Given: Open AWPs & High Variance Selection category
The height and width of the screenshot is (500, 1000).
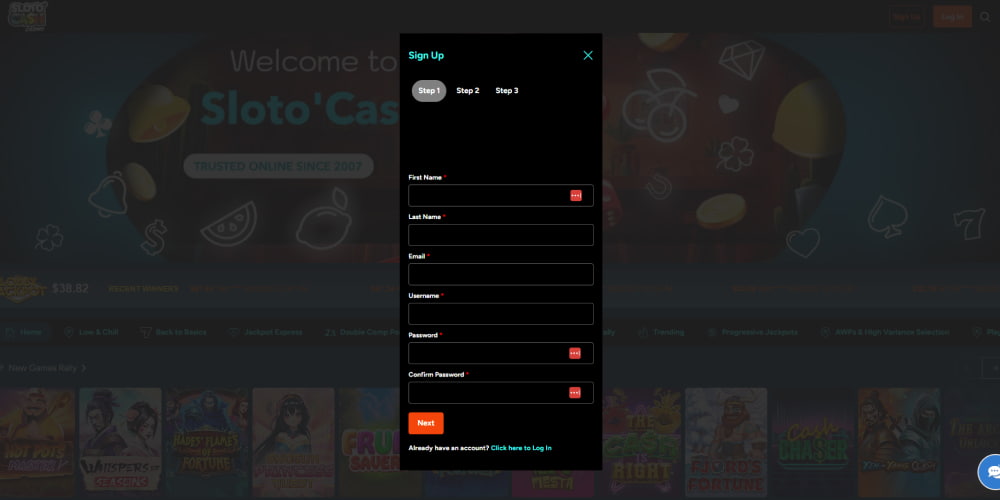Looking at the screenshot, I should pyautogui.click(x=884, y=332).
